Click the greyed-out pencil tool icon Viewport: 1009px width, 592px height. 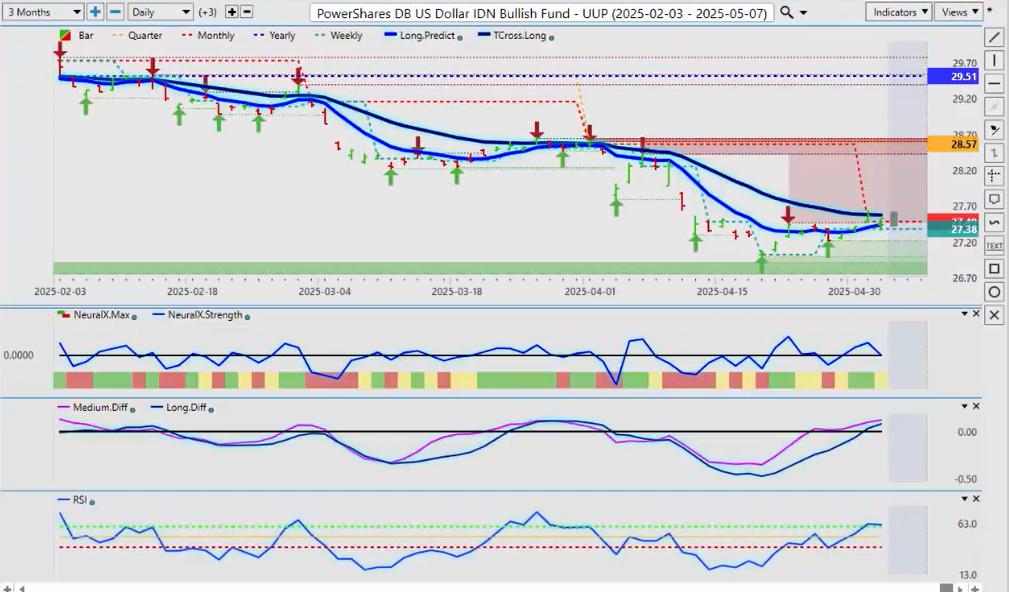[x=994, y=107]
